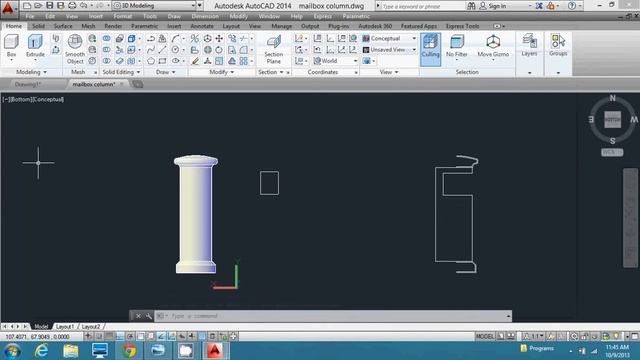640x360 pixels.
Task: Select the Line tool in Draw panel
Action: click(162, 50)
